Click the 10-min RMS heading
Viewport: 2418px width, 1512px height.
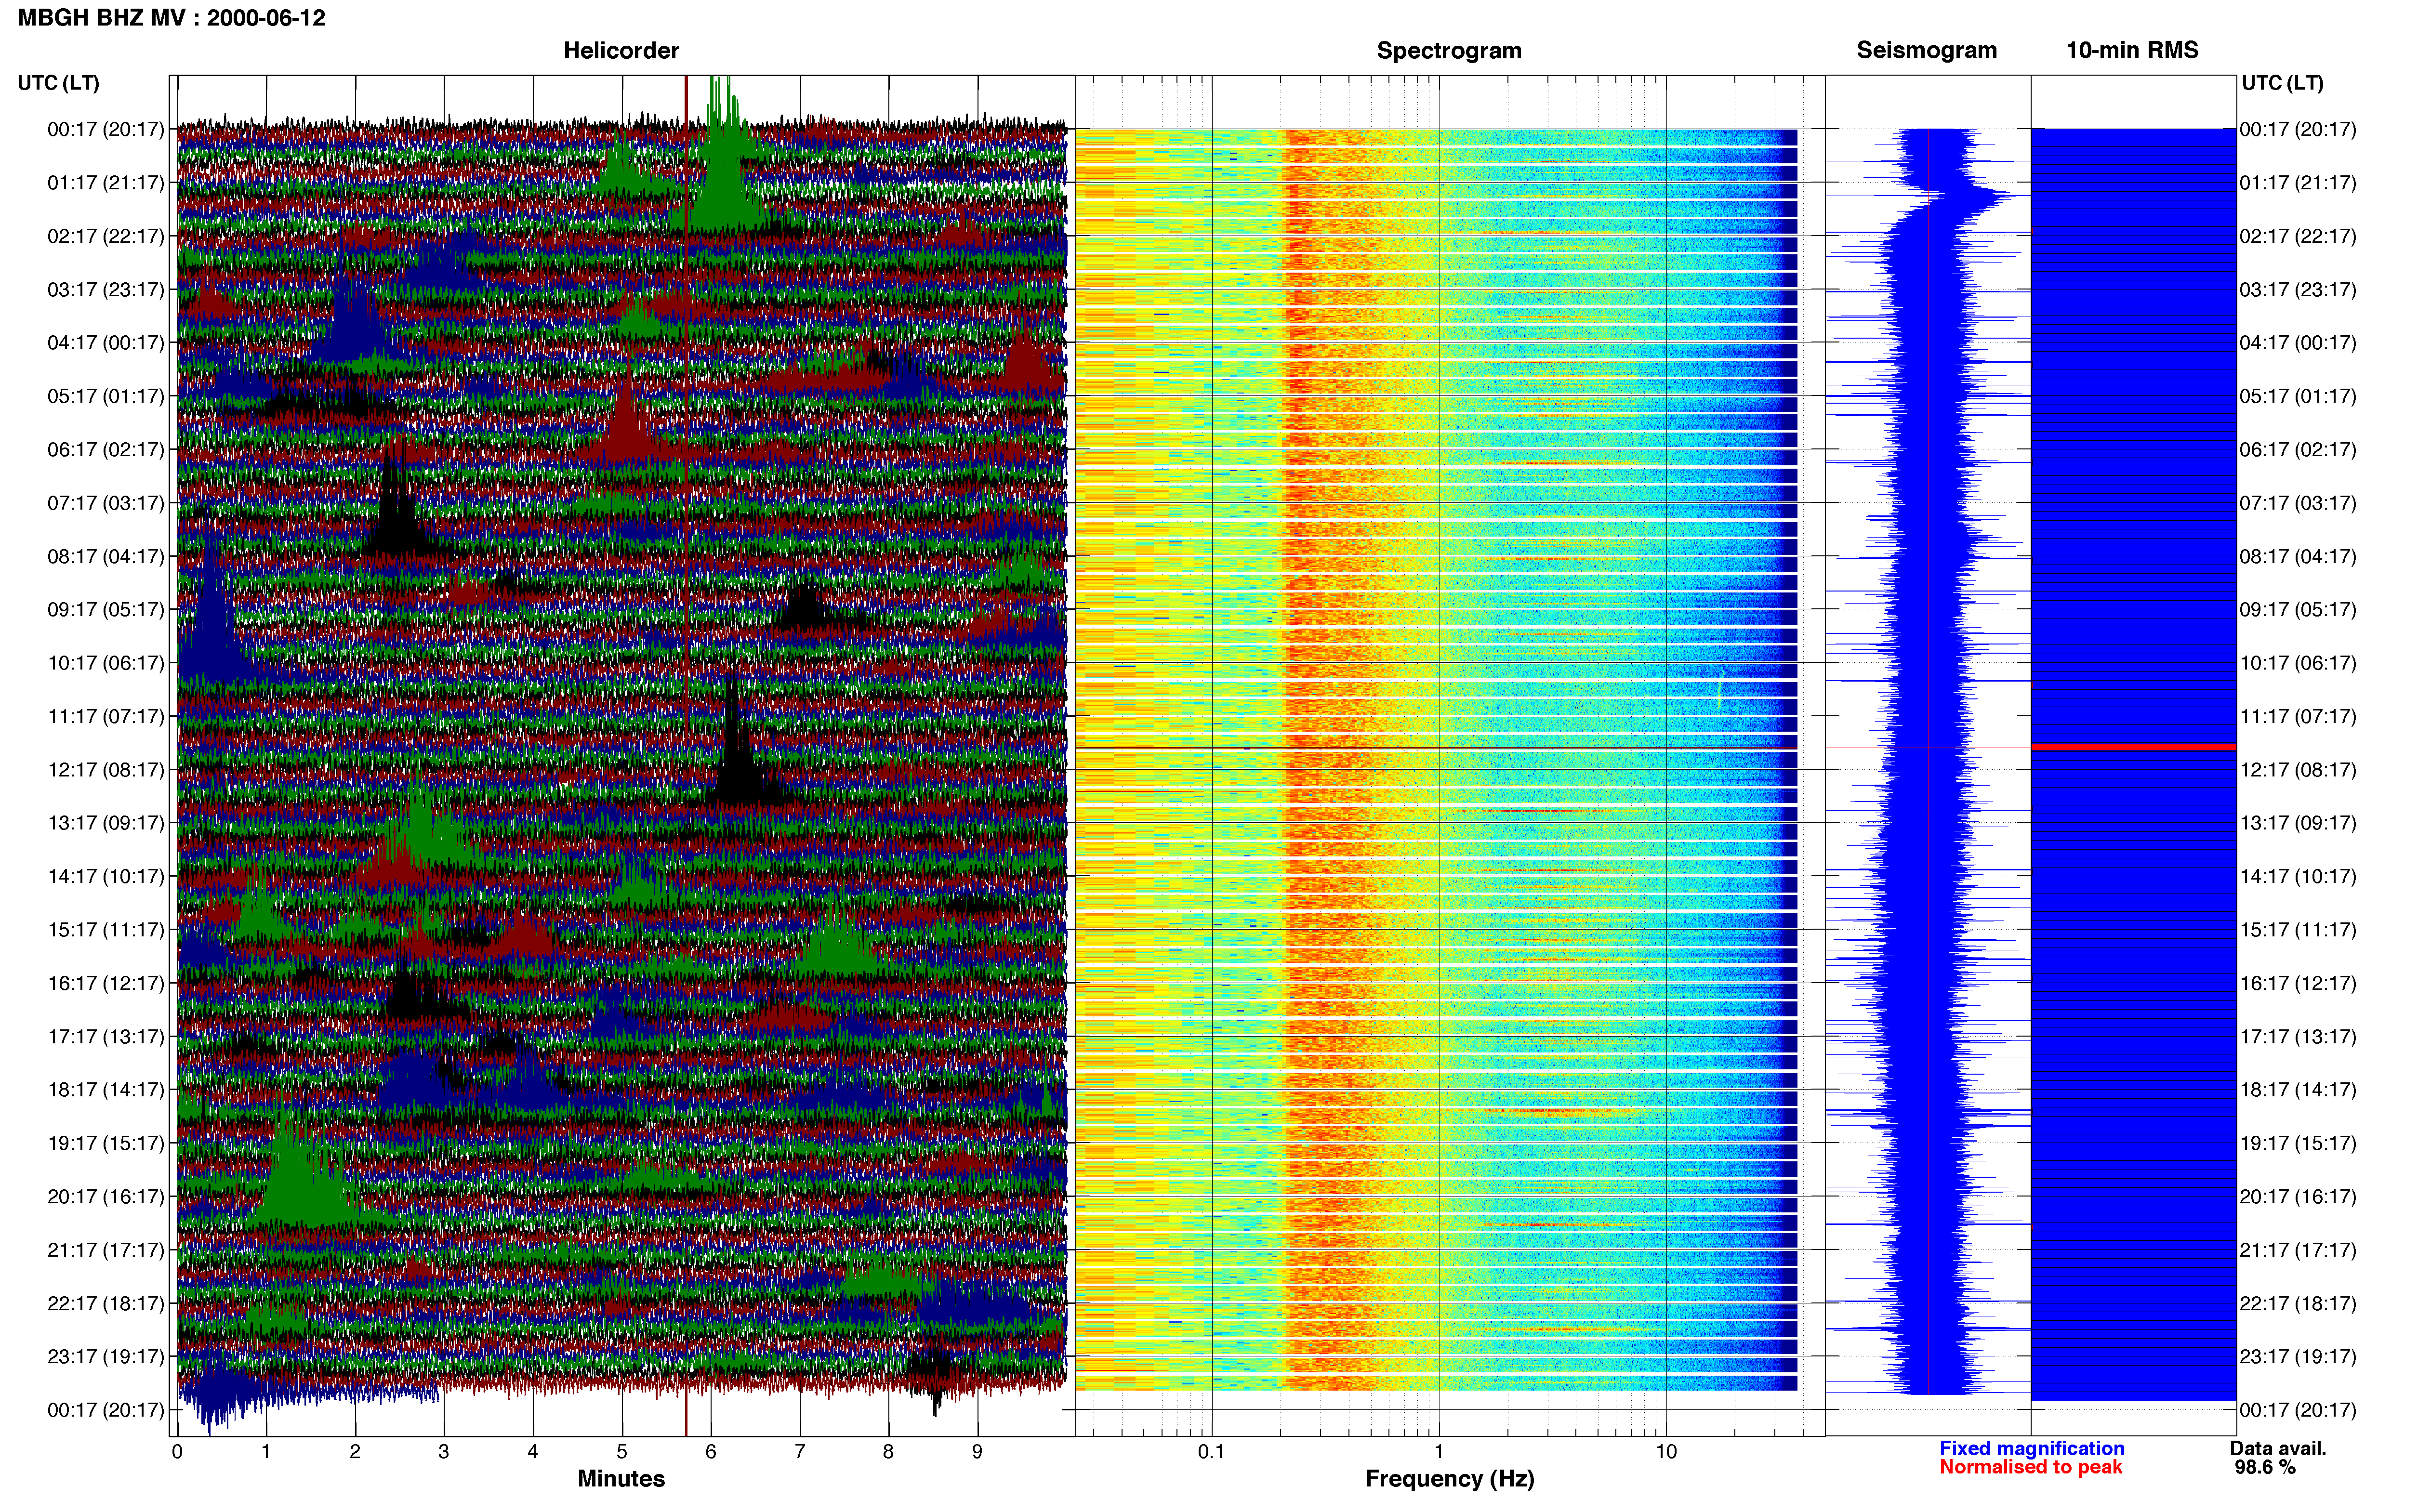2132,50
